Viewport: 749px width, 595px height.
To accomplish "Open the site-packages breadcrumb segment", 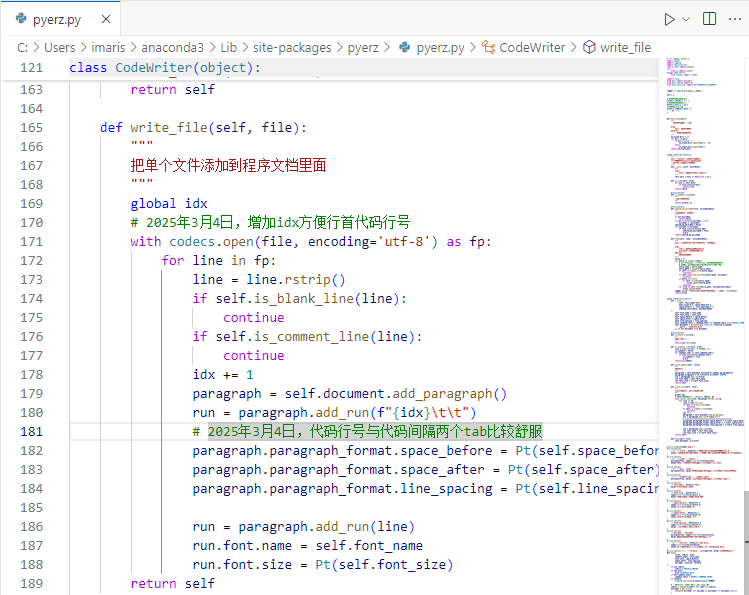I will (x=292, y=47).
